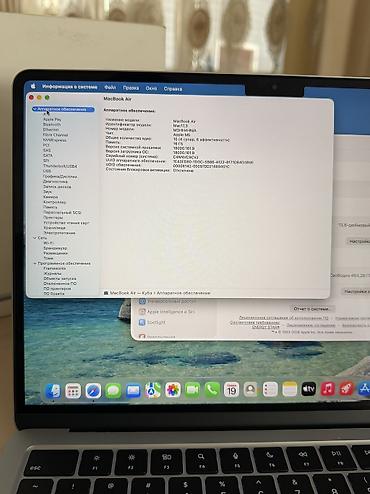
Task: Launch FaceTime from the Dock
Action: (192, 390)
